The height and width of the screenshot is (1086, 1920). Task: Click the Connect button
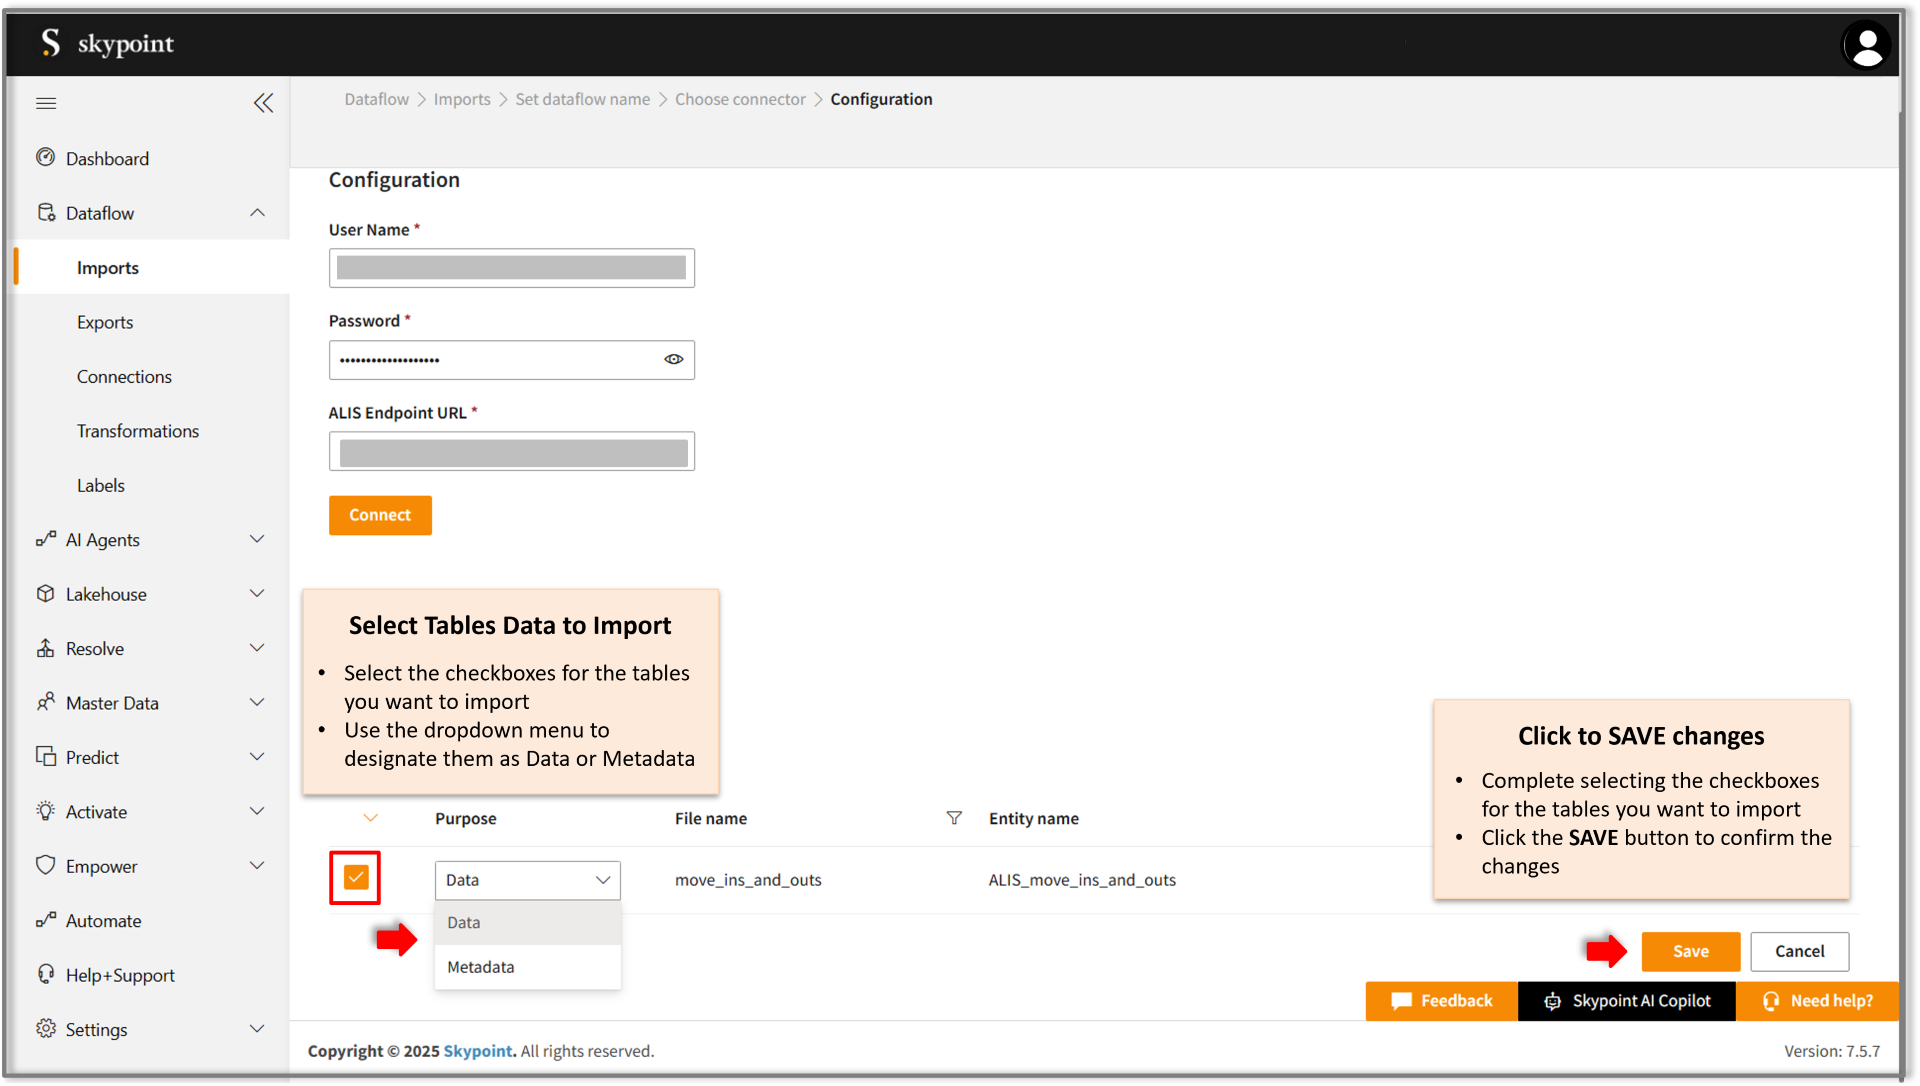tap(380, 514)
